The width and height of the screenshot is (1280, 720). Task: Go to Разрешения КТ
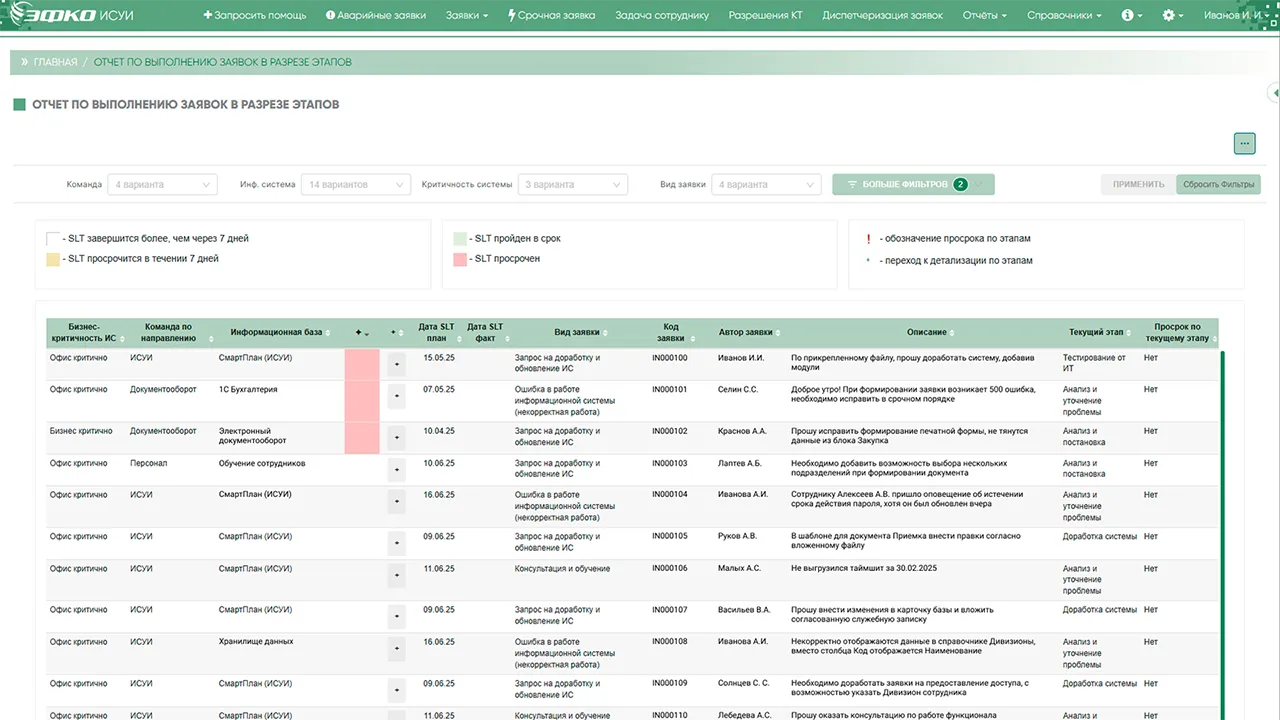(765, 15)
